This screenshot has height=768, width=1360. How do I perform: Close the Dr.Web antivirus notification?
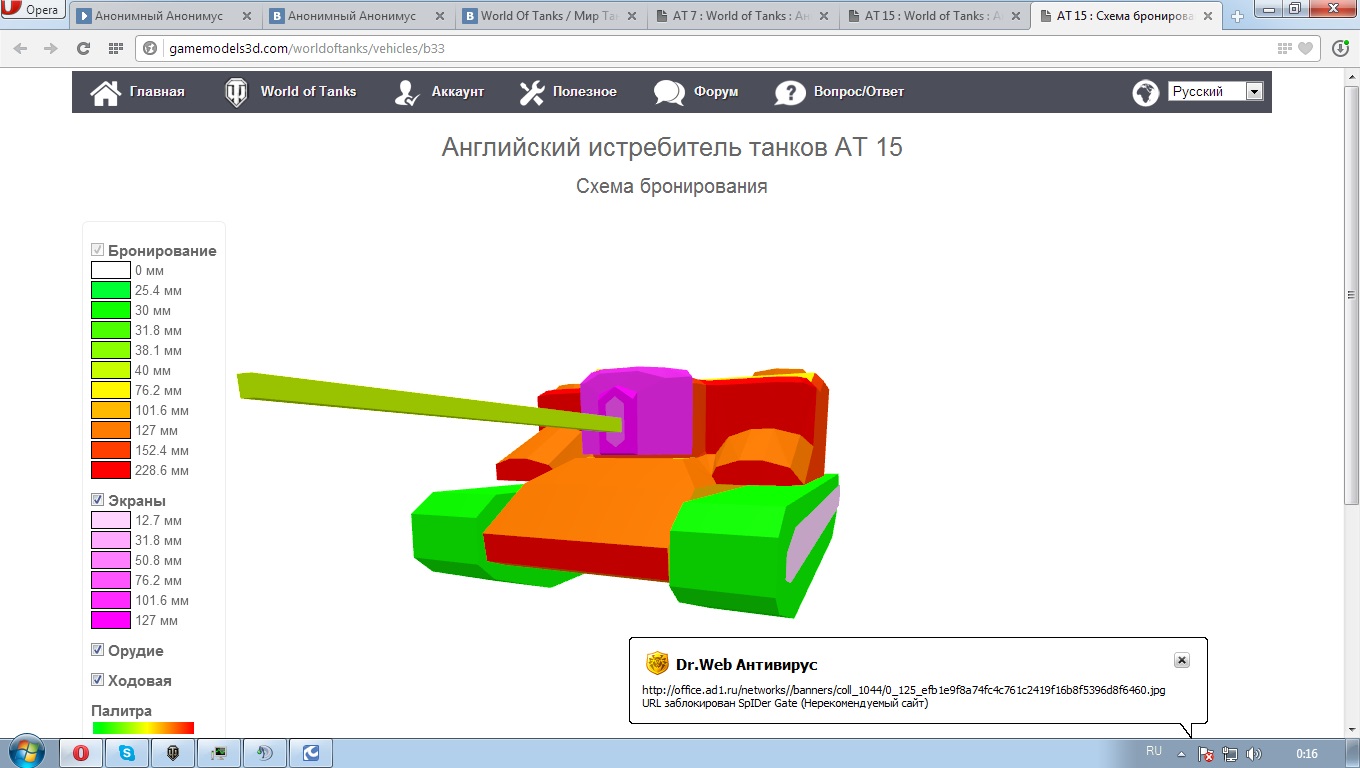tap(1181, 660)
